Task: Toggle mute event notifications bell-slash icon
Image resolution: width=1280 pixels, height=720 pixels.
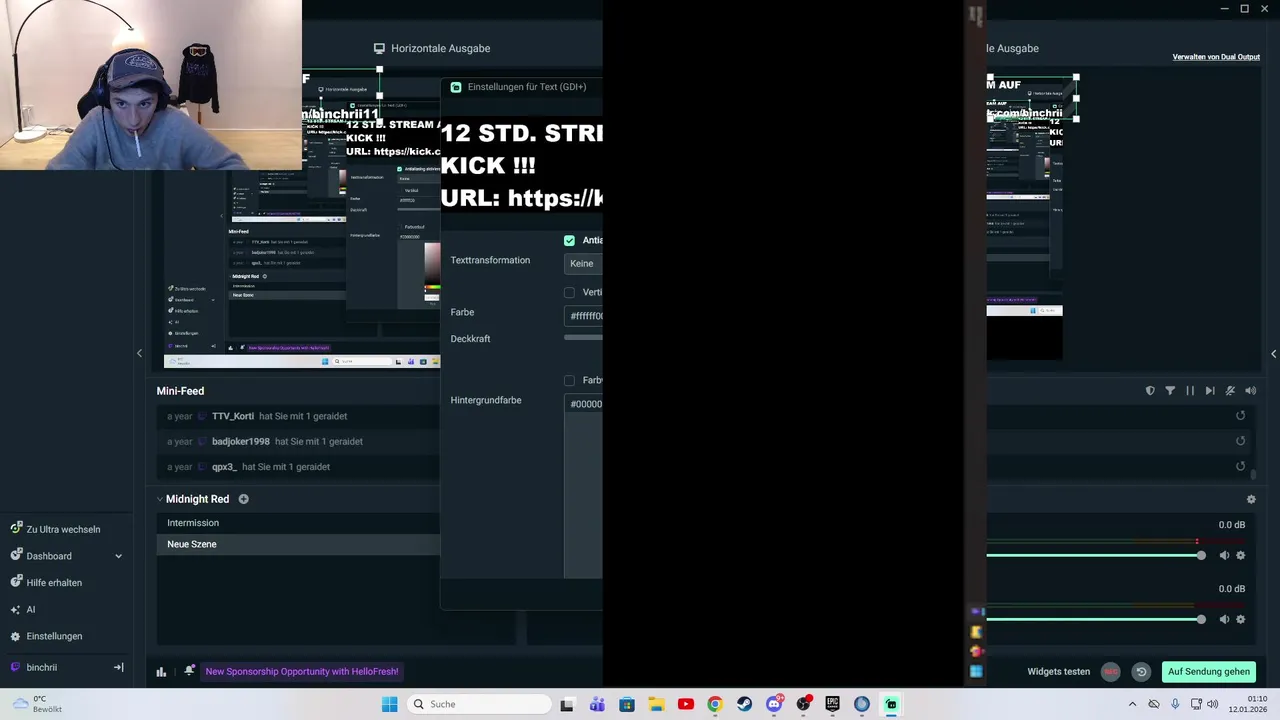Action: (x=1230, y=391)
